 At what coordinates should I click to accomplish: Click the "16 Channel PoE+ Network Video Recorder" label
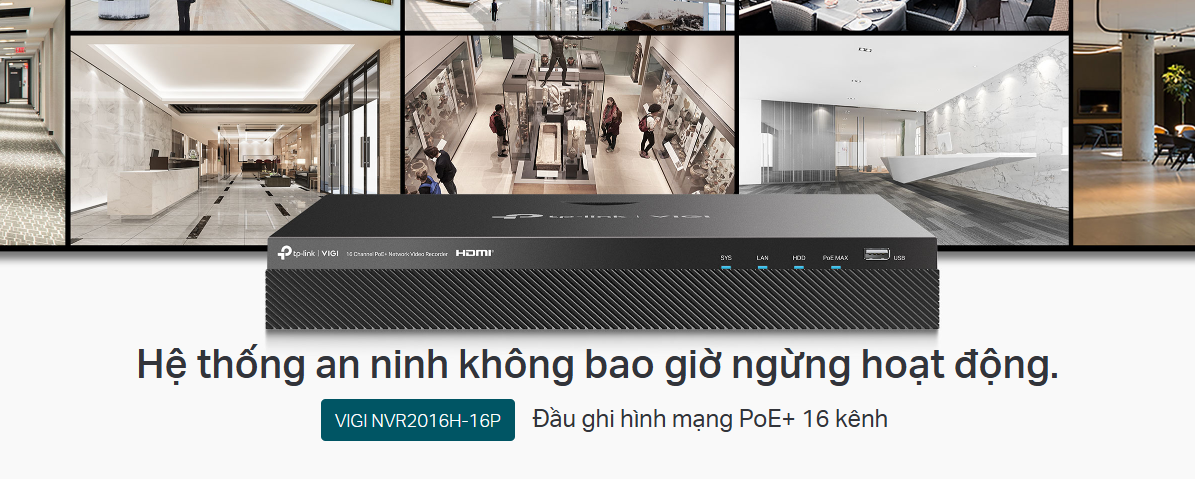point(396,253)
